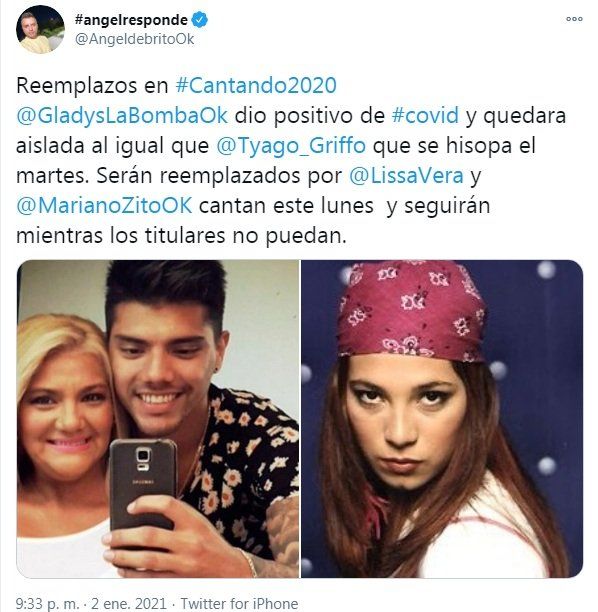The width and height of the screenshot is (598, 612).
Task: Enlarge the selfie photo with the phone
Action: (x=158, y=419)
